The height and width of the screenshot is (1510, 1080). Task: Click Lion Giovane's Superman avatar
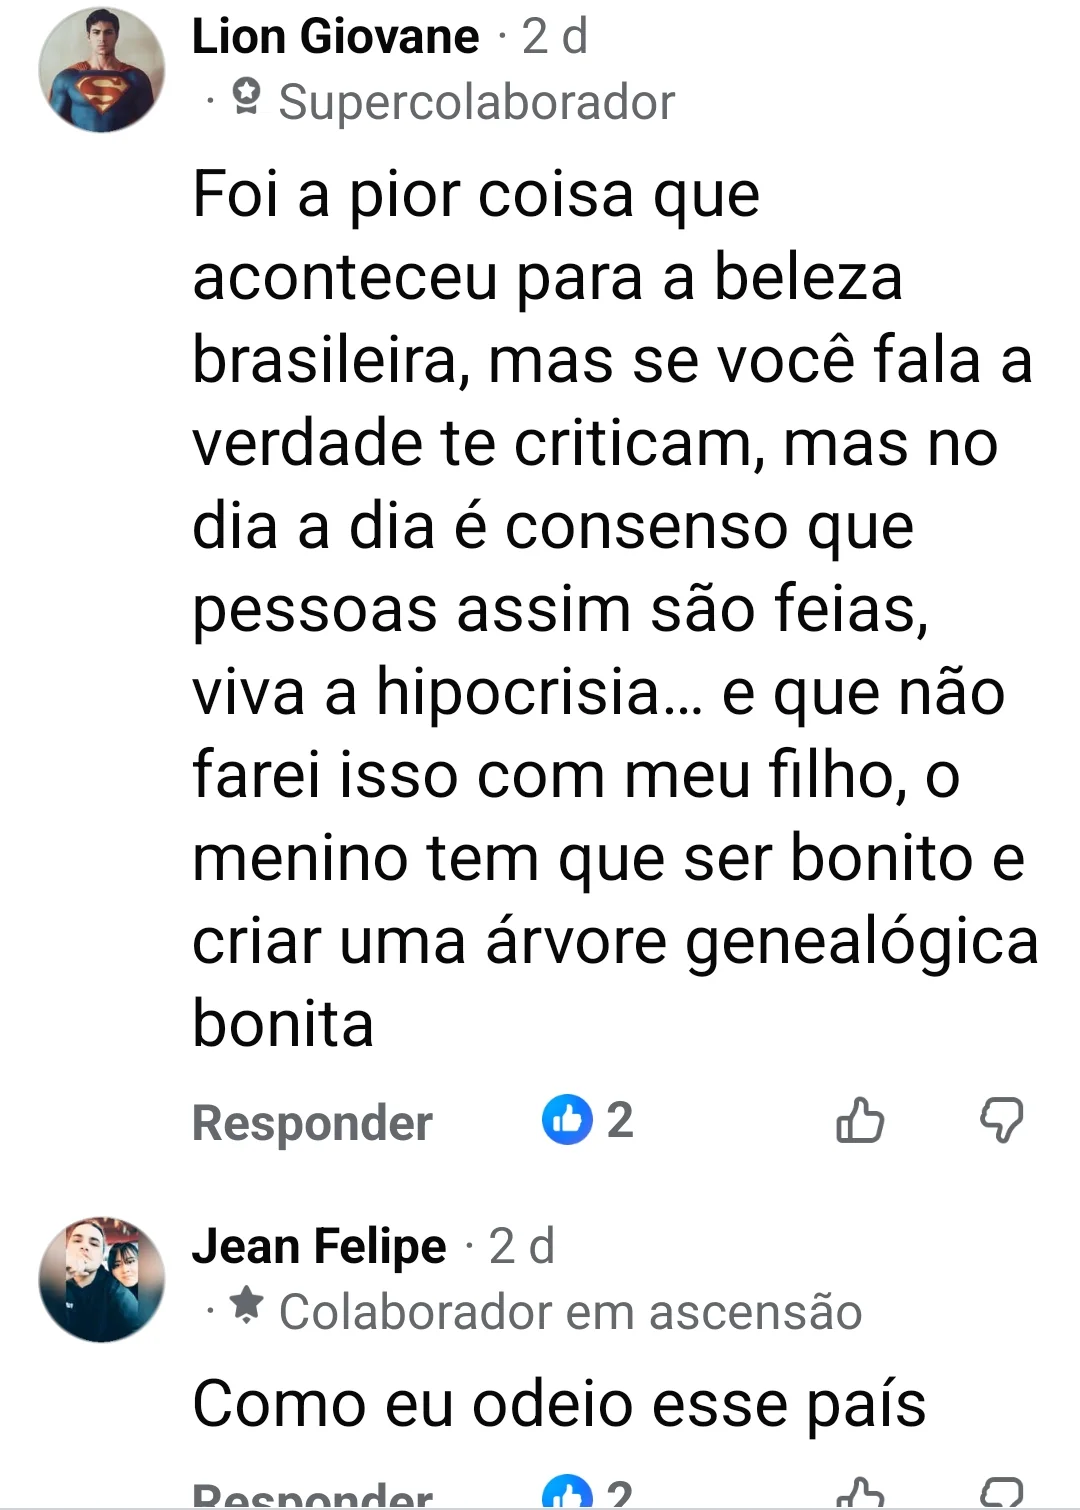pos(101,70)
